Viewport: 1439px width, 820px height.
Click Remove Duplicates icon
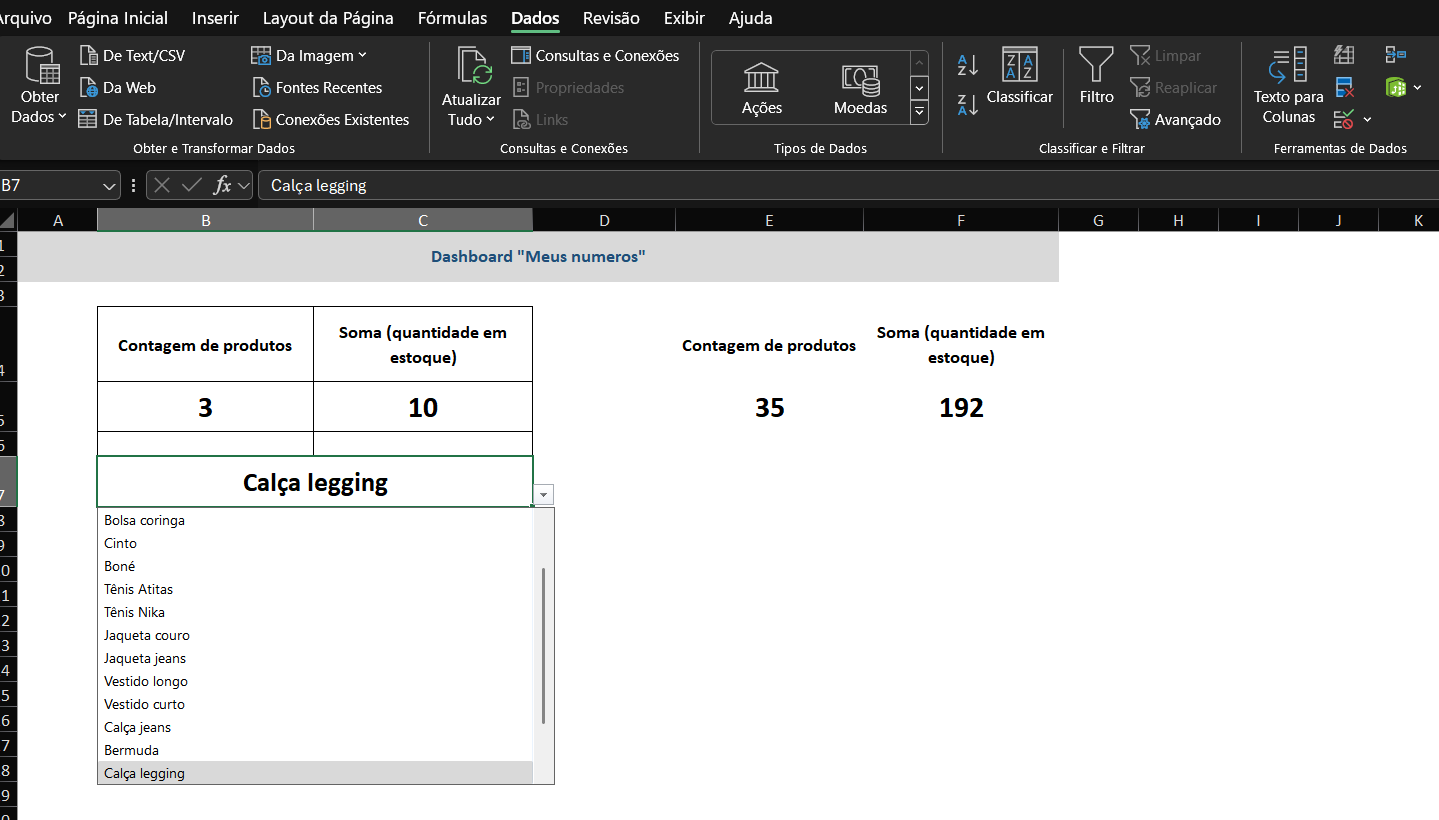(1344, 87)
